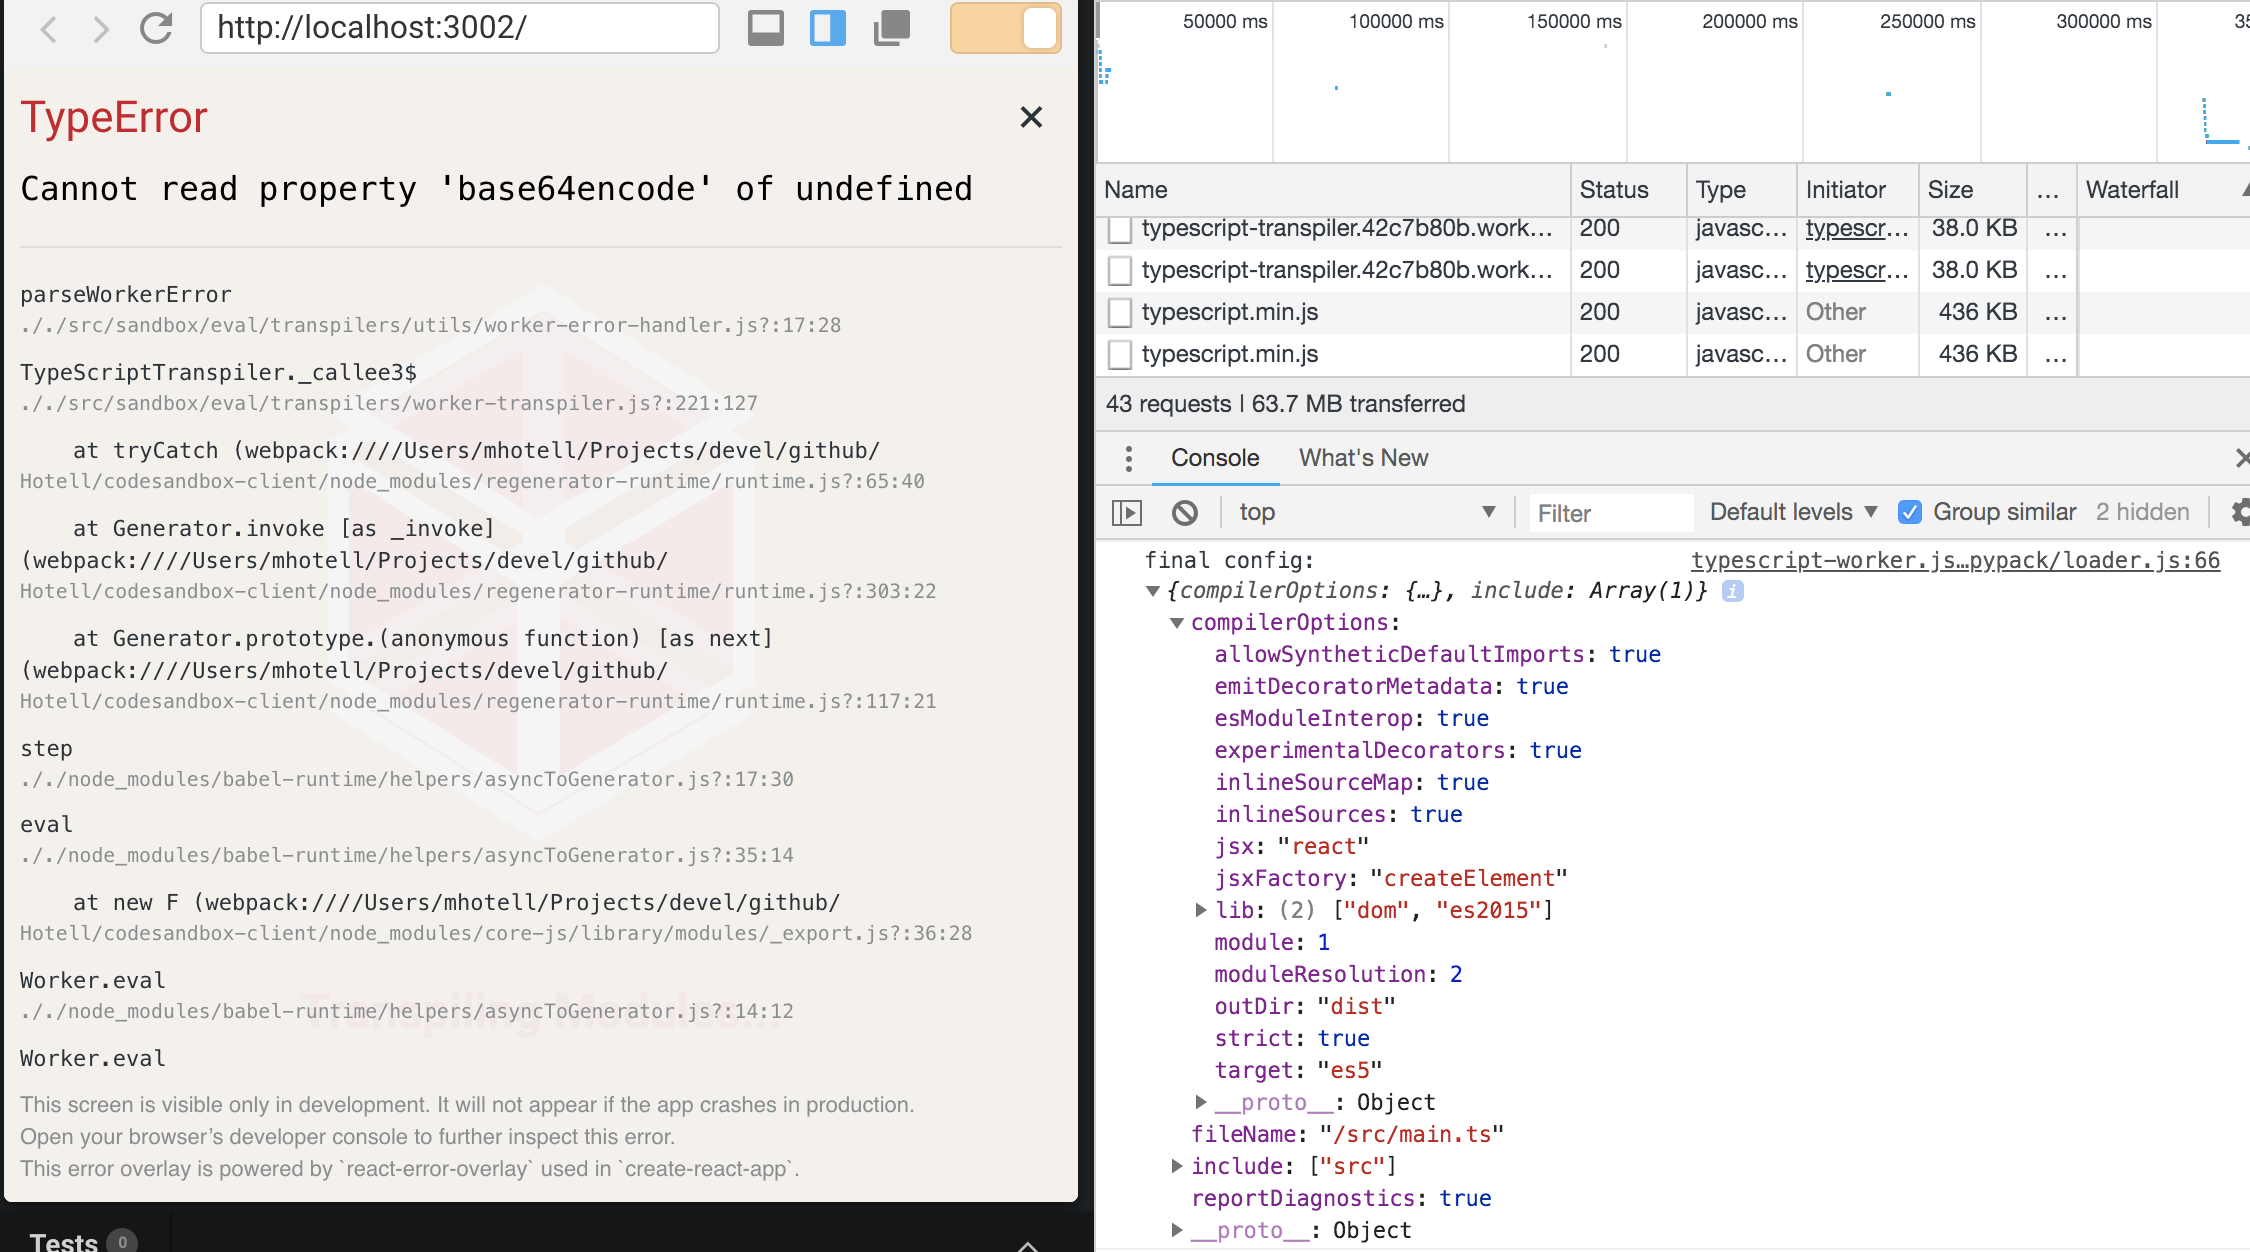Click the console Filter field
2250x1252 pixels.
pyautogui.click(x=1611, y=513)
